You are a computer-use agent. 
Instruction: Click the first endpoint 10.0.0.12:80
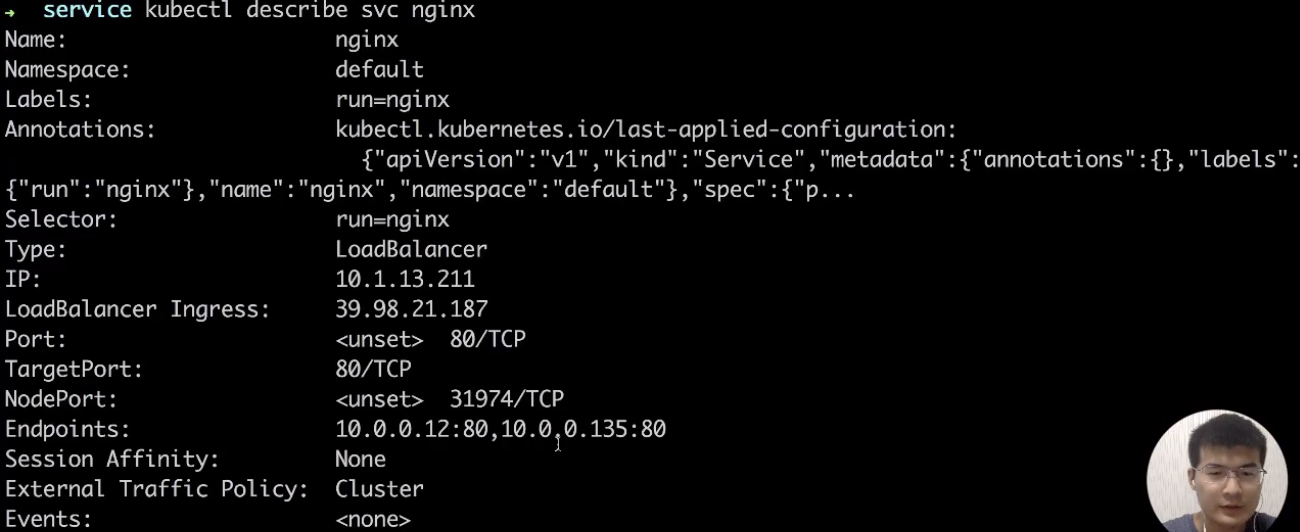(411, 429)
